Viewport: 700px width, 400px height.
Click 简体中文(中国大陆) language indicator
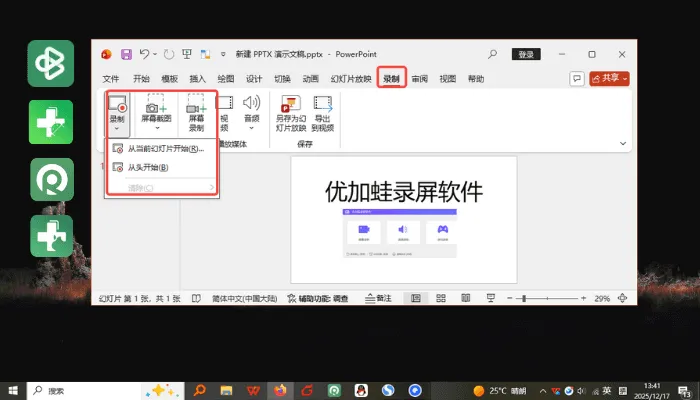pos(245,298)
